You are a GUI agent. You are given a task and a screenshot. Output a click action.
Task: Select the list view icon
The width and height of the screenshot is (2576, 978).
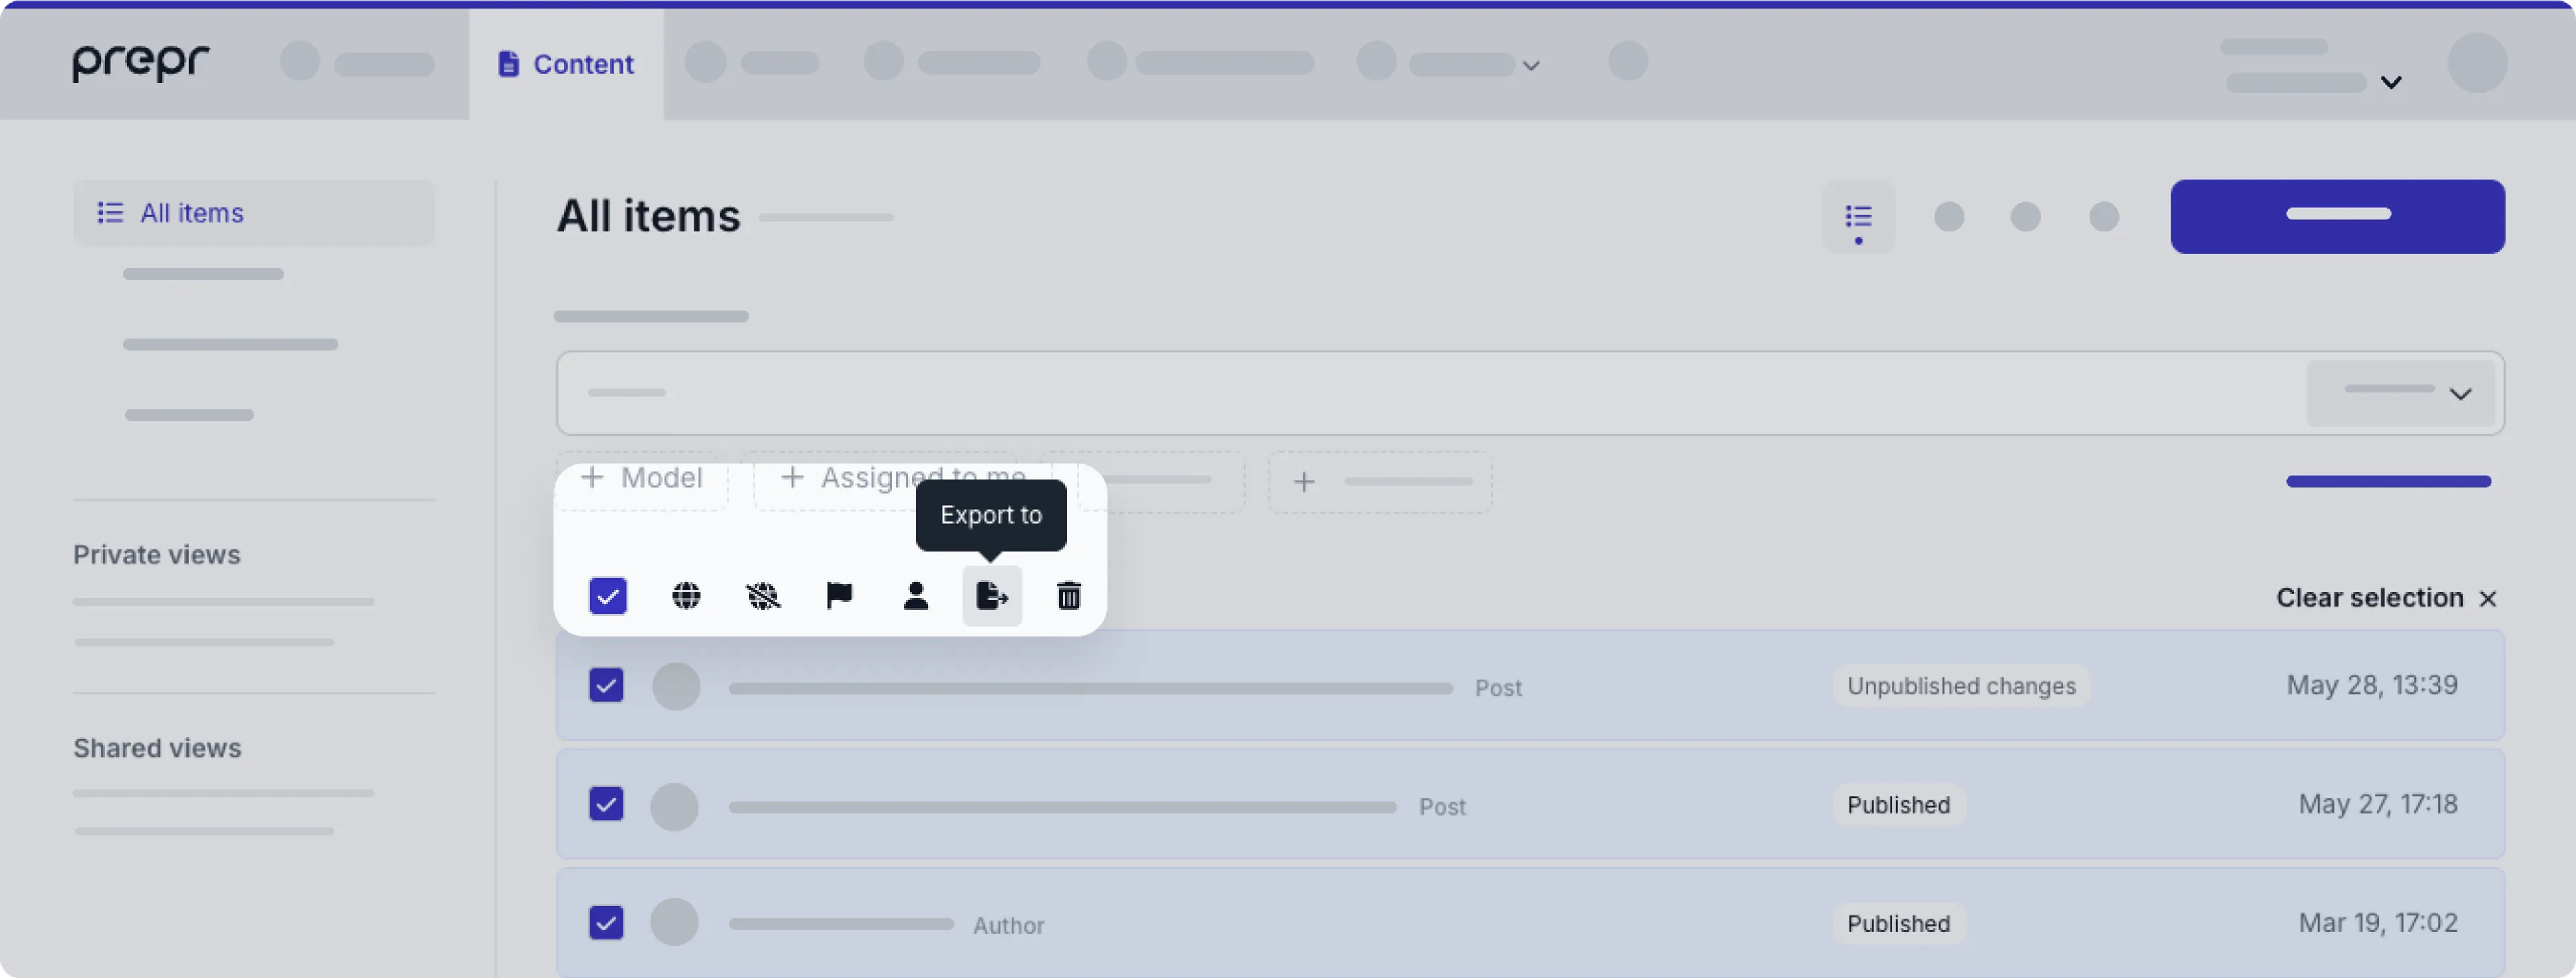pyautogui.click(x=1858, y=216)
